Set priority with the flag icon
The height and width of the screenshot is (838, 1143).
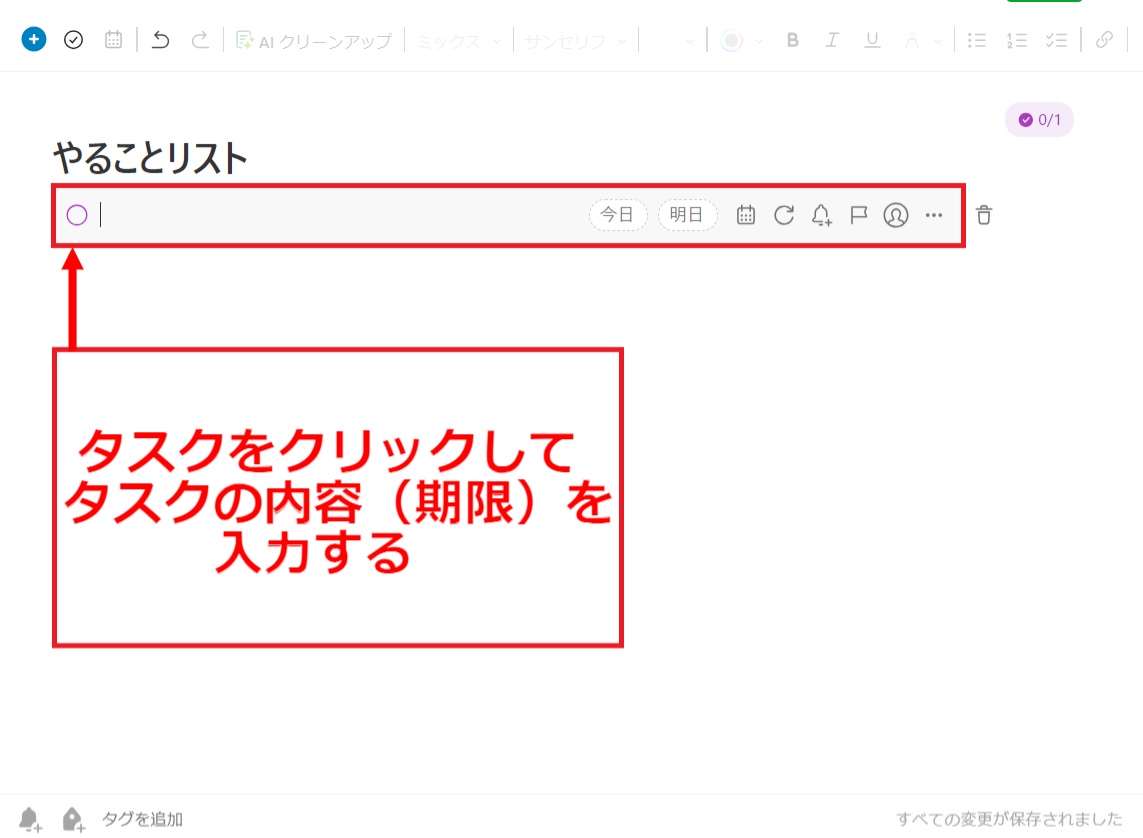click(859, 215)
